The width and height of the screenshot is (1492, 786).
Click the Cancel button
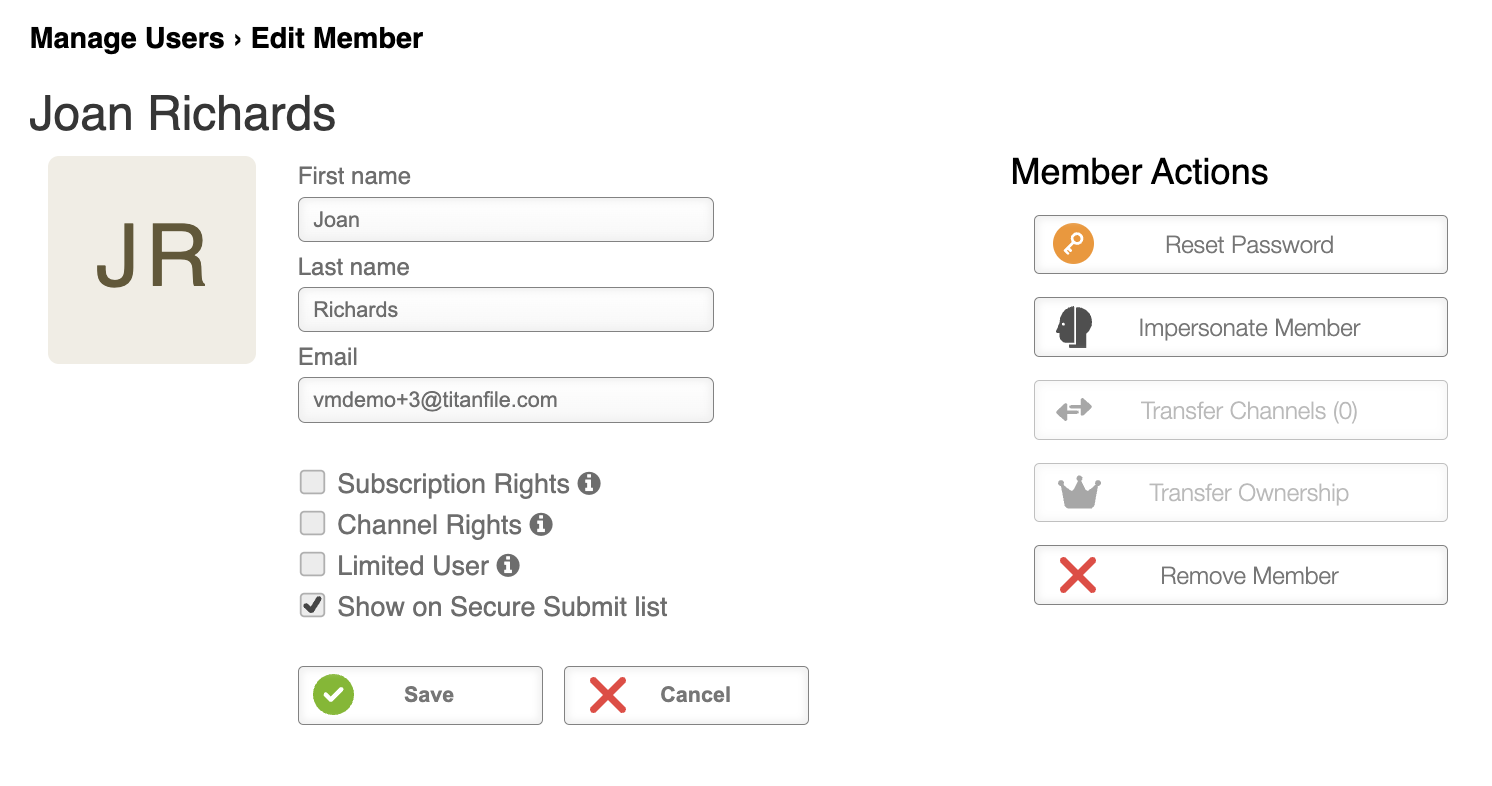[686, 695]
